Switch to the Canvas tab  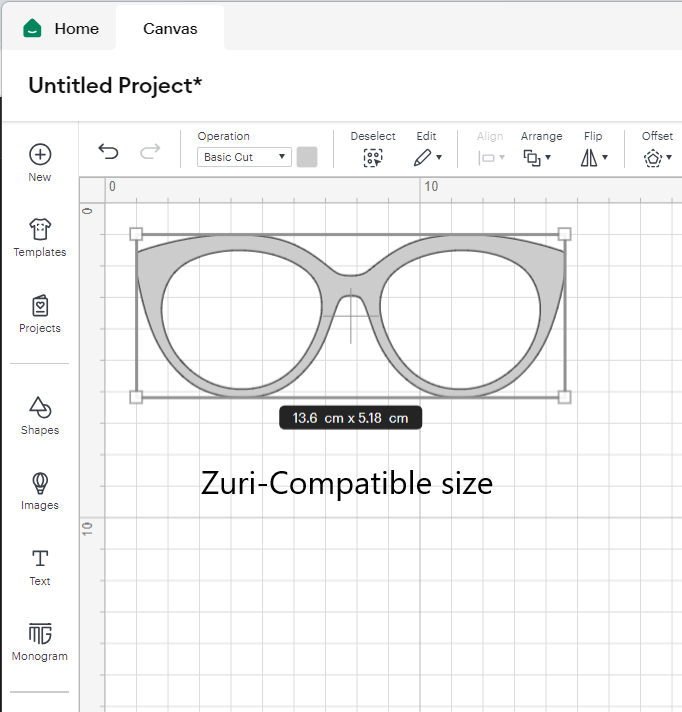(170, 28)
